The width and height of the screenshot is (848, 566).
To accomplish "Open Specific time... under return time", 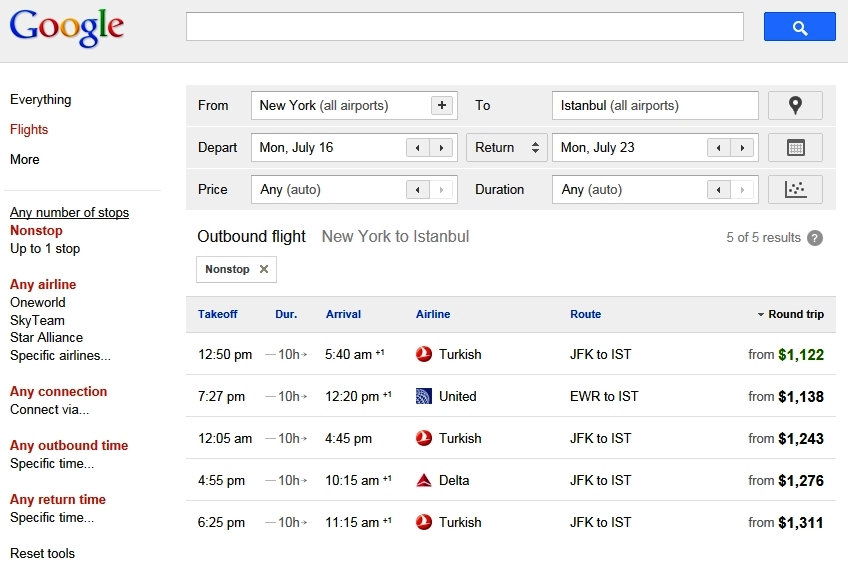I will (52, 518).
